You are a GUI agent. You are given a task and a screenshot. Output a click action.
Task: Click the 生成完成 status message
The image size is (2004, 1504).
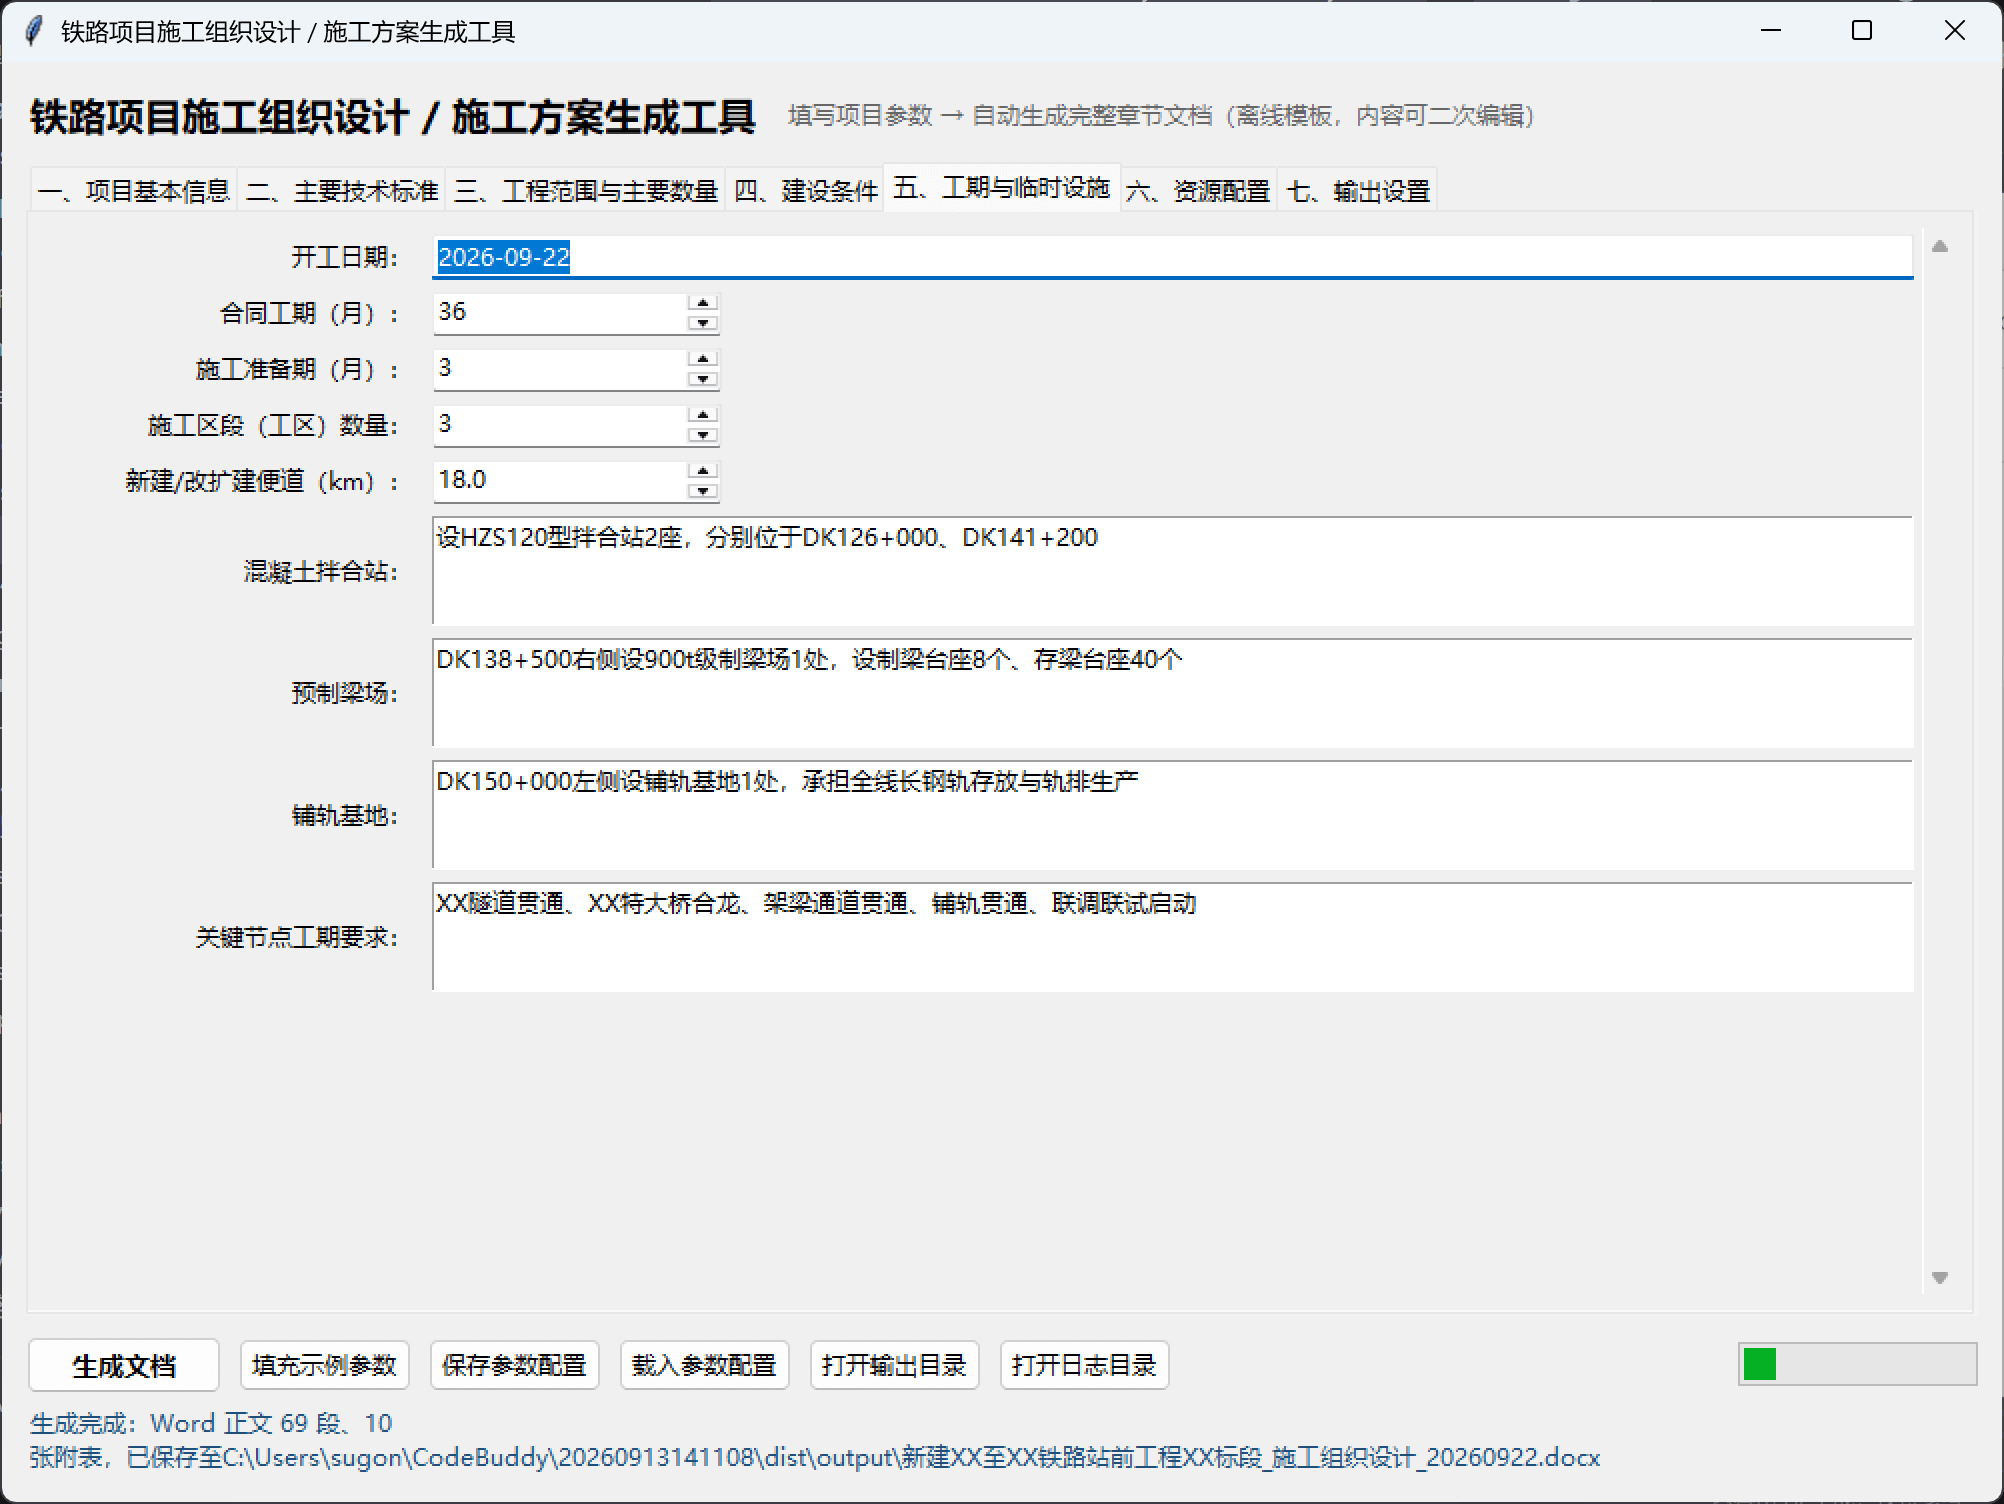[211, 1423]
